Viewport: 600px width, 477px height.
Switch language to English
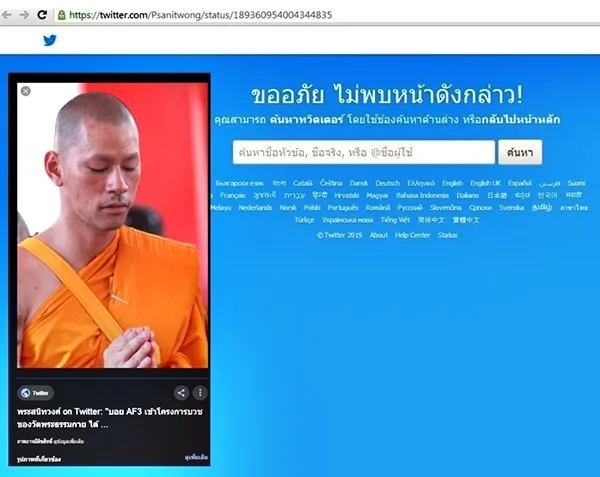click(x=452, y=183)
